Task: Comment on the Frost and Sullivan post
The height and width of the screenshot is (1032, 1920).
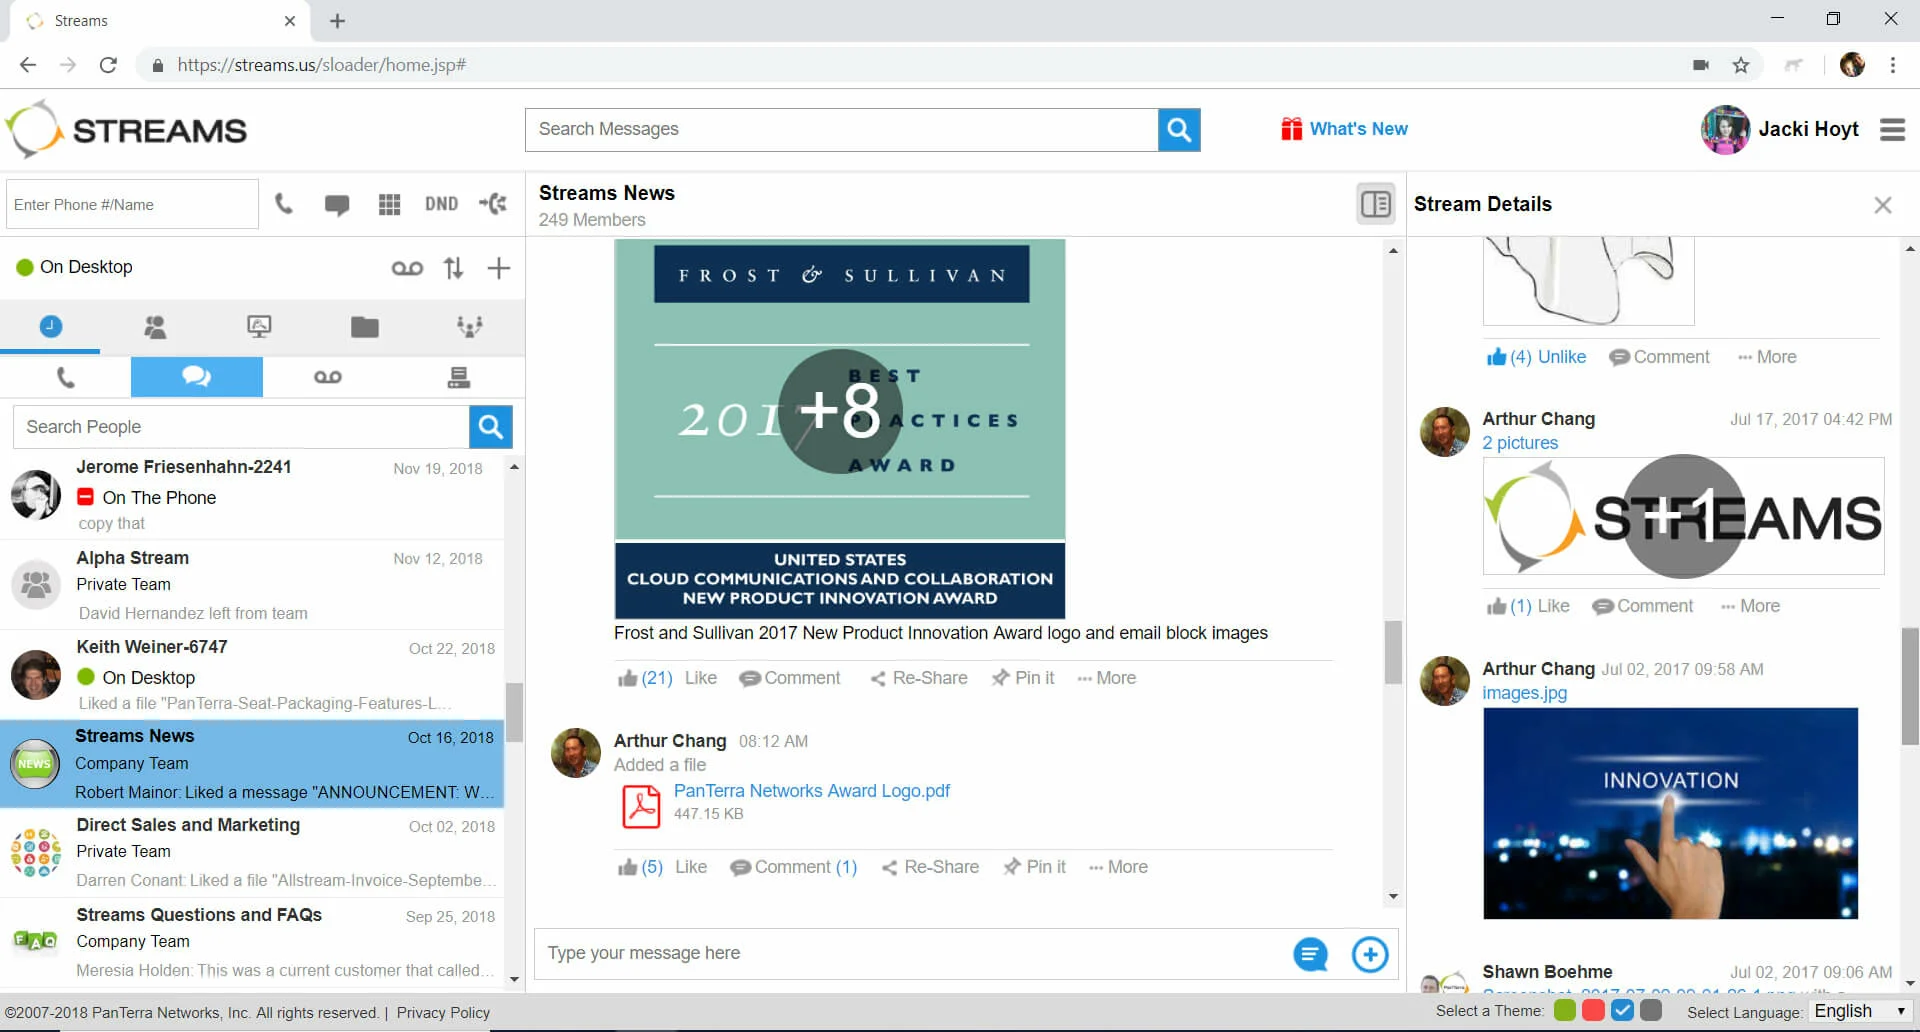Action: (x=790, y=678)
